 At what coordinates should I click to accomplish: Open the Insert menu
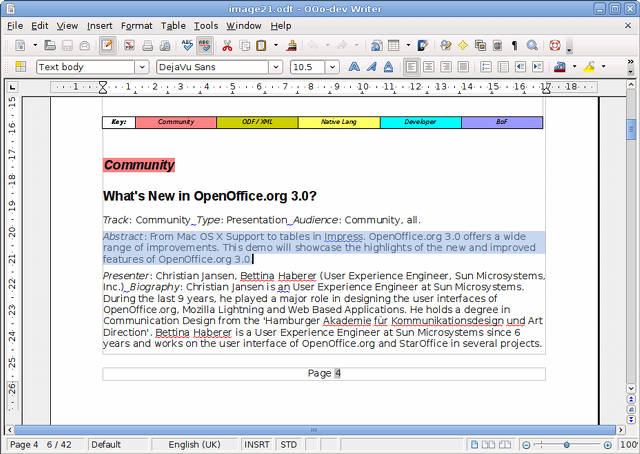tap(100, 25)
